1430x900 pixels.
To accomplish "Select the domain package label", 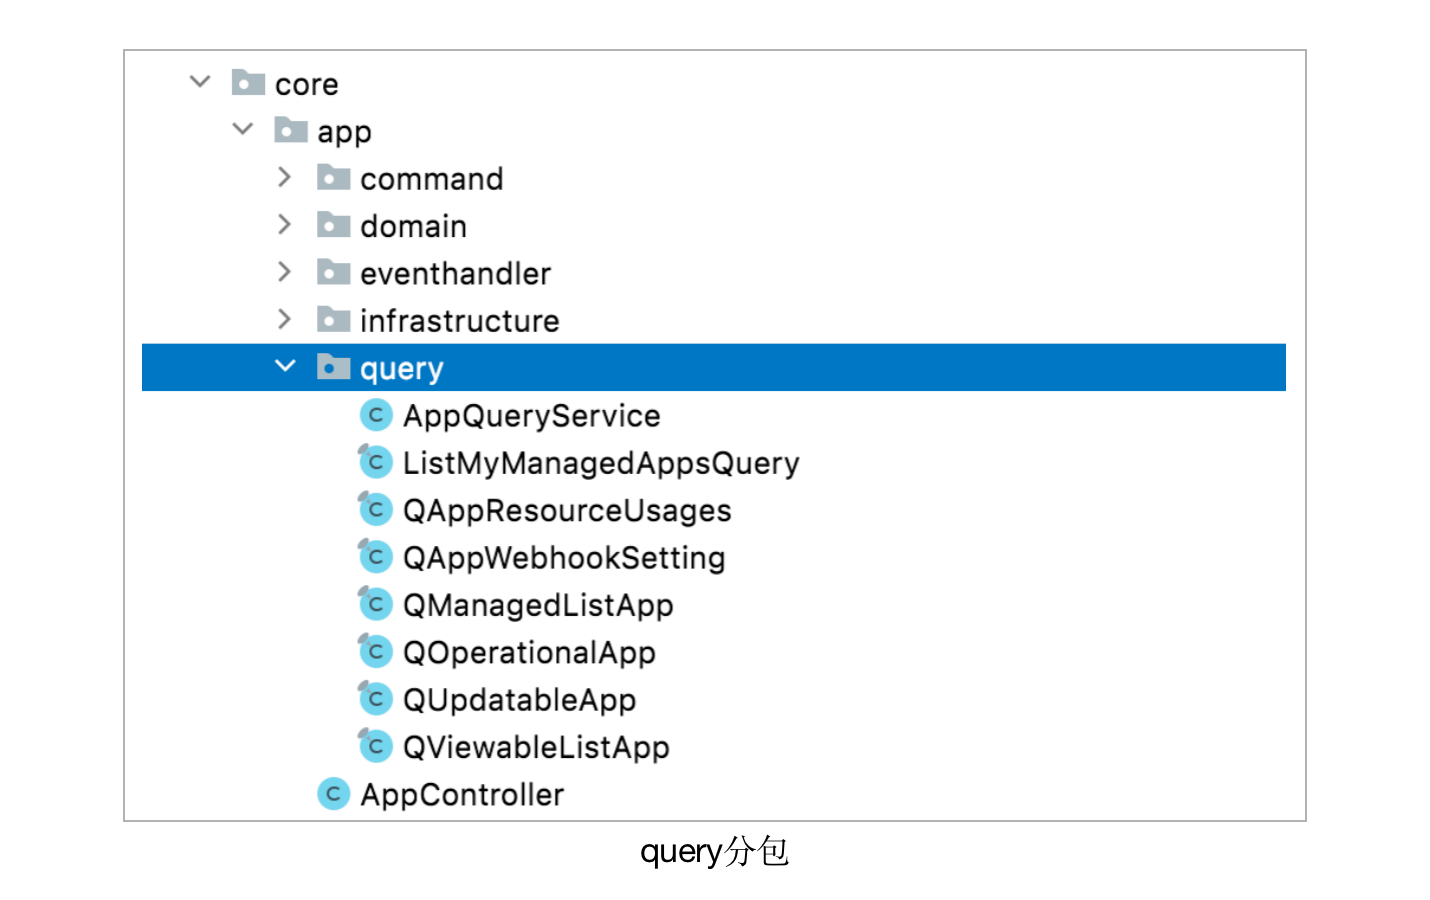I will 413,226.
